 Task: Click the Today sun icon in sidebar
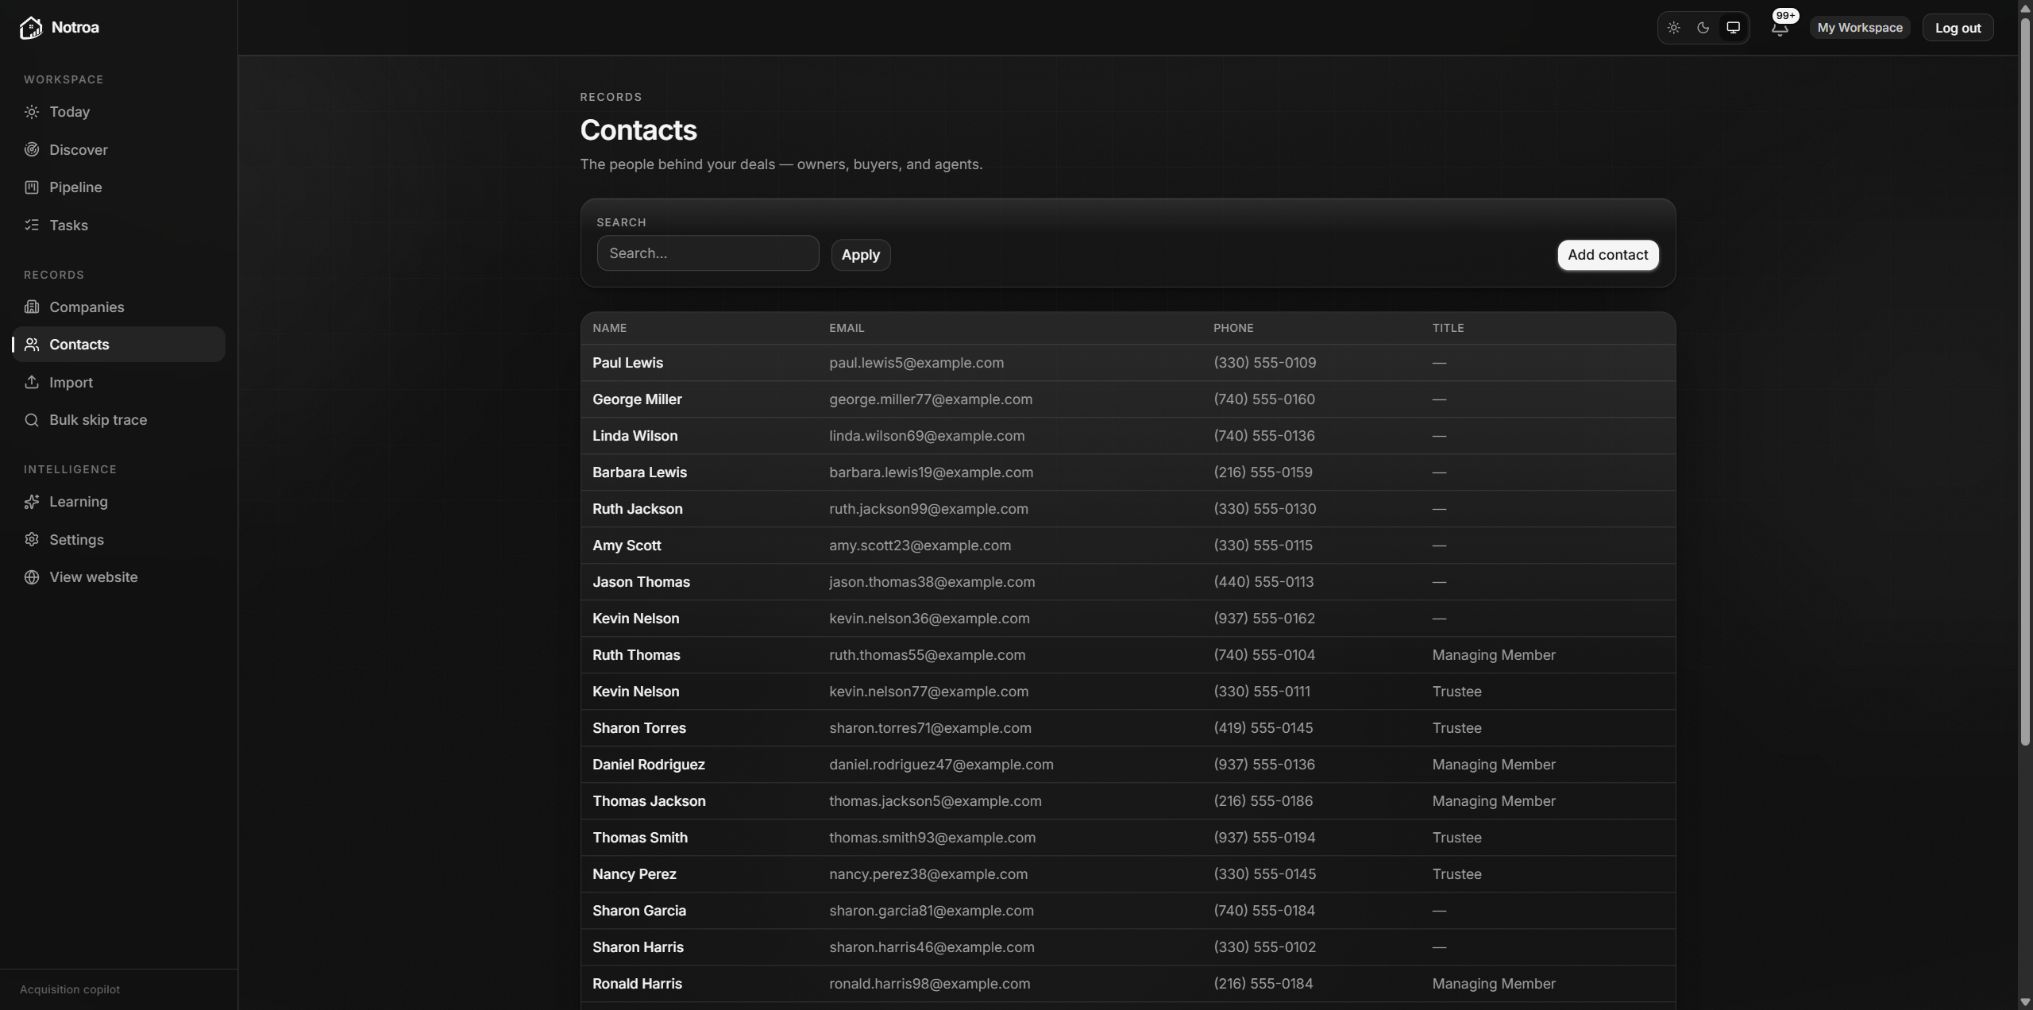coord(32,112)
